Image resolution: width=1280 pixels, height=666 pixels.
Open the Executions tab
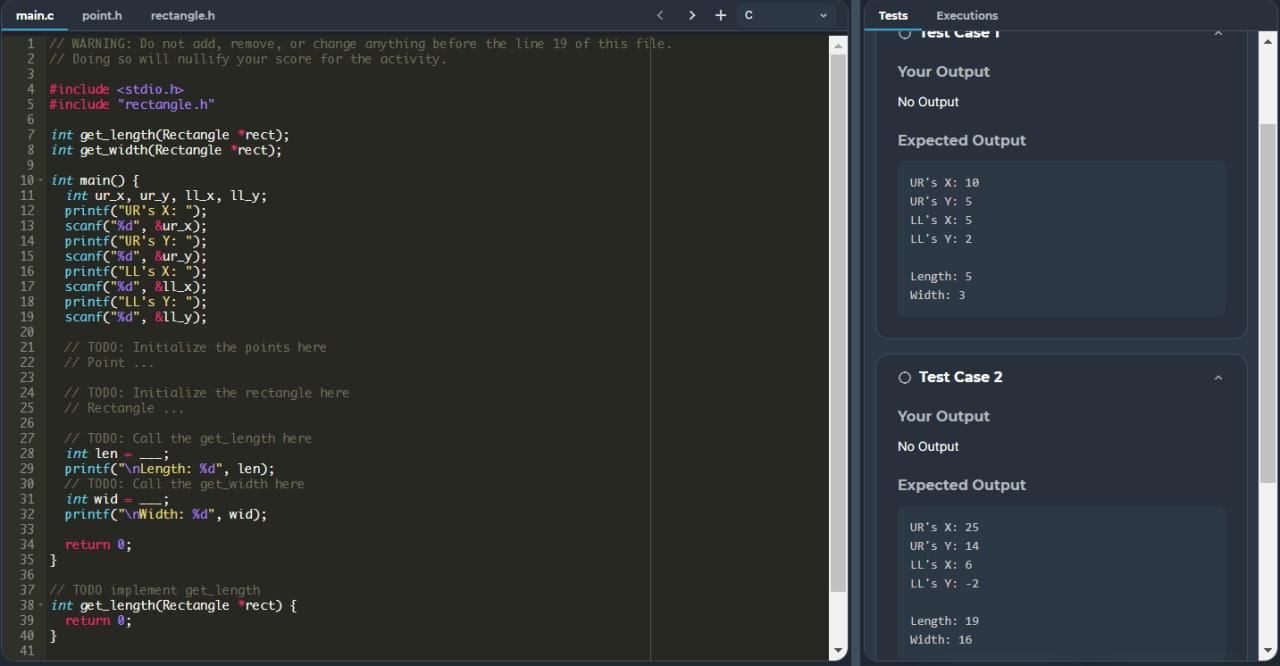coord(966,15)
